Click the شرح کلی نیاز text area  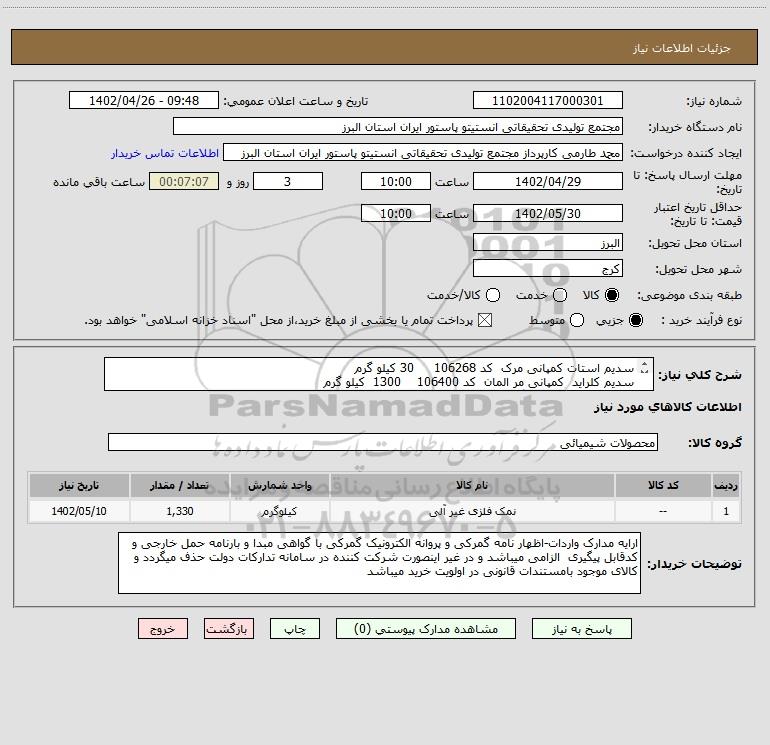click(x=379, y=374)
